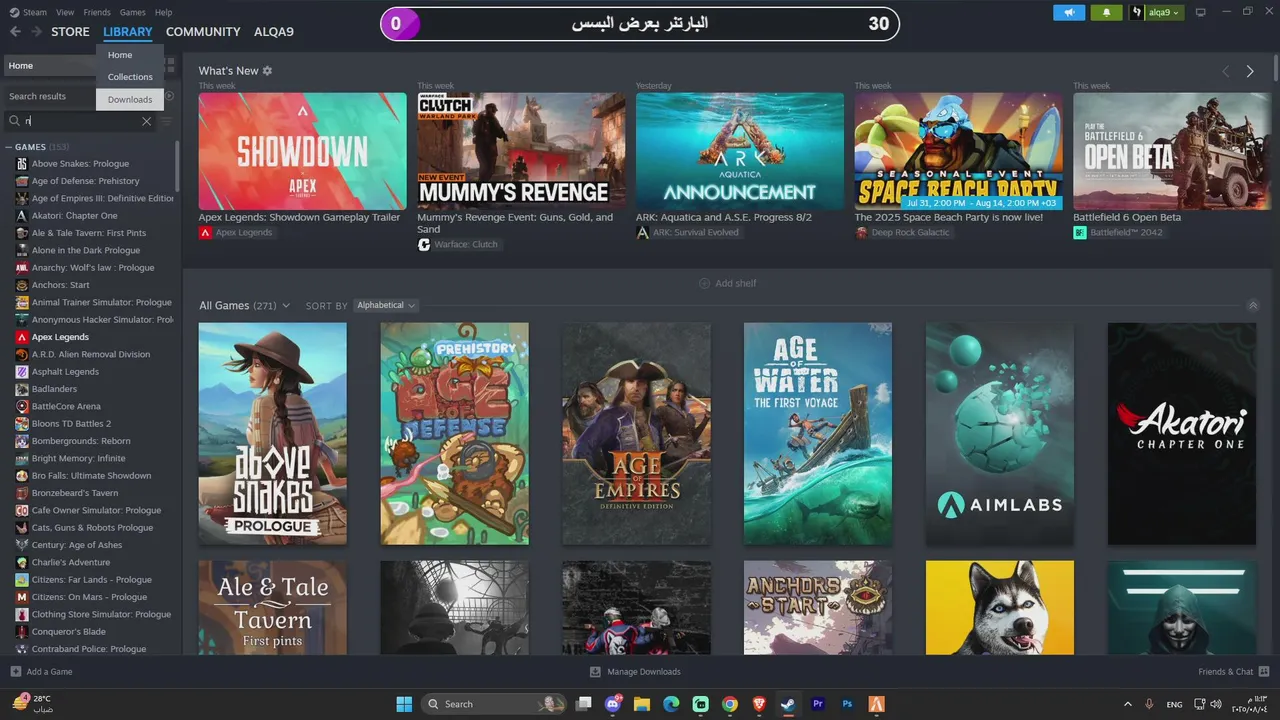Switch ENG input language in tray
1280x720 pixels.
(1175, 704)
